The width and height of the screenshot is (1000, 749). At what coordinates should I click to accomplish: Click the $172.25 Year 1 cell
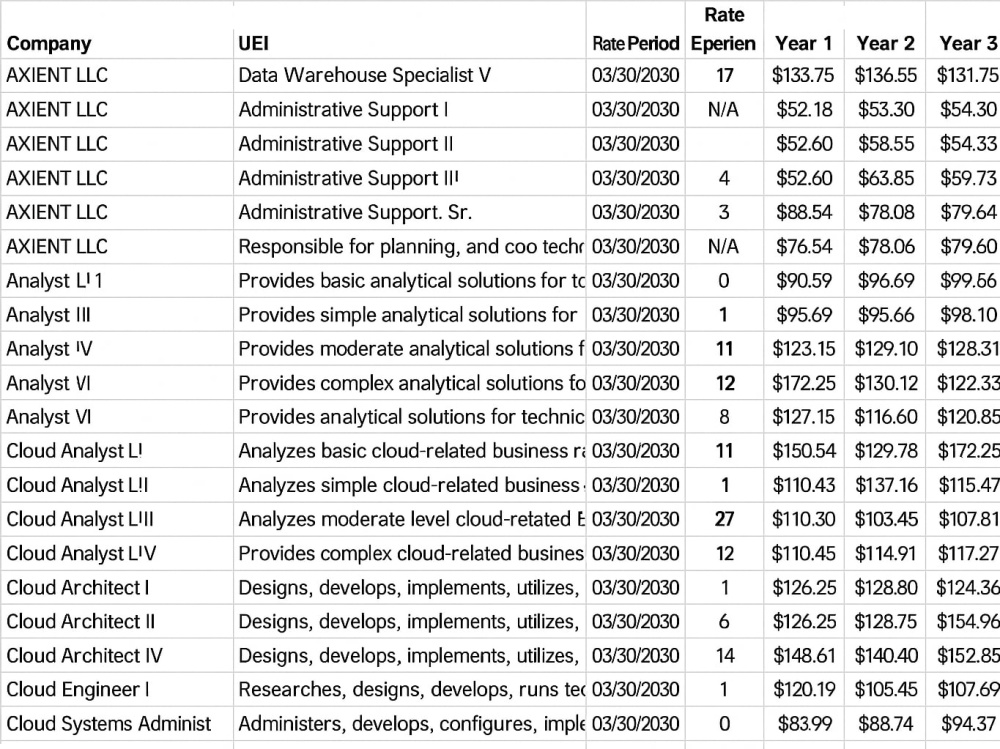click(x=804, y=383)
